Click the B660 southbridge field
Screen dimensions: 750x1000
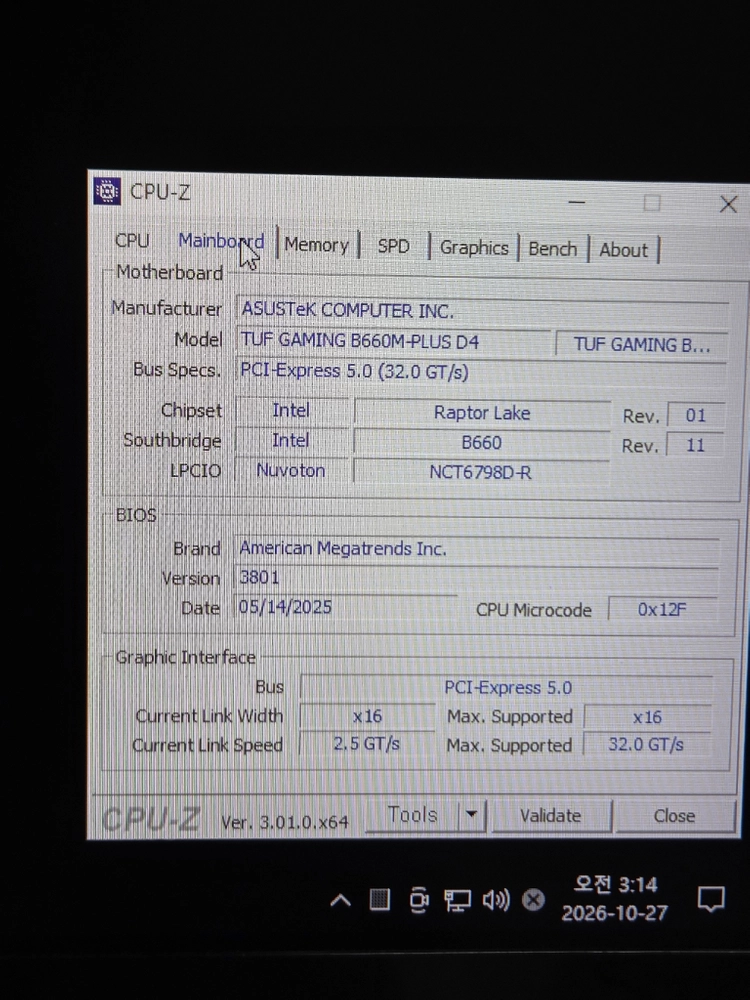click(482, 443)
